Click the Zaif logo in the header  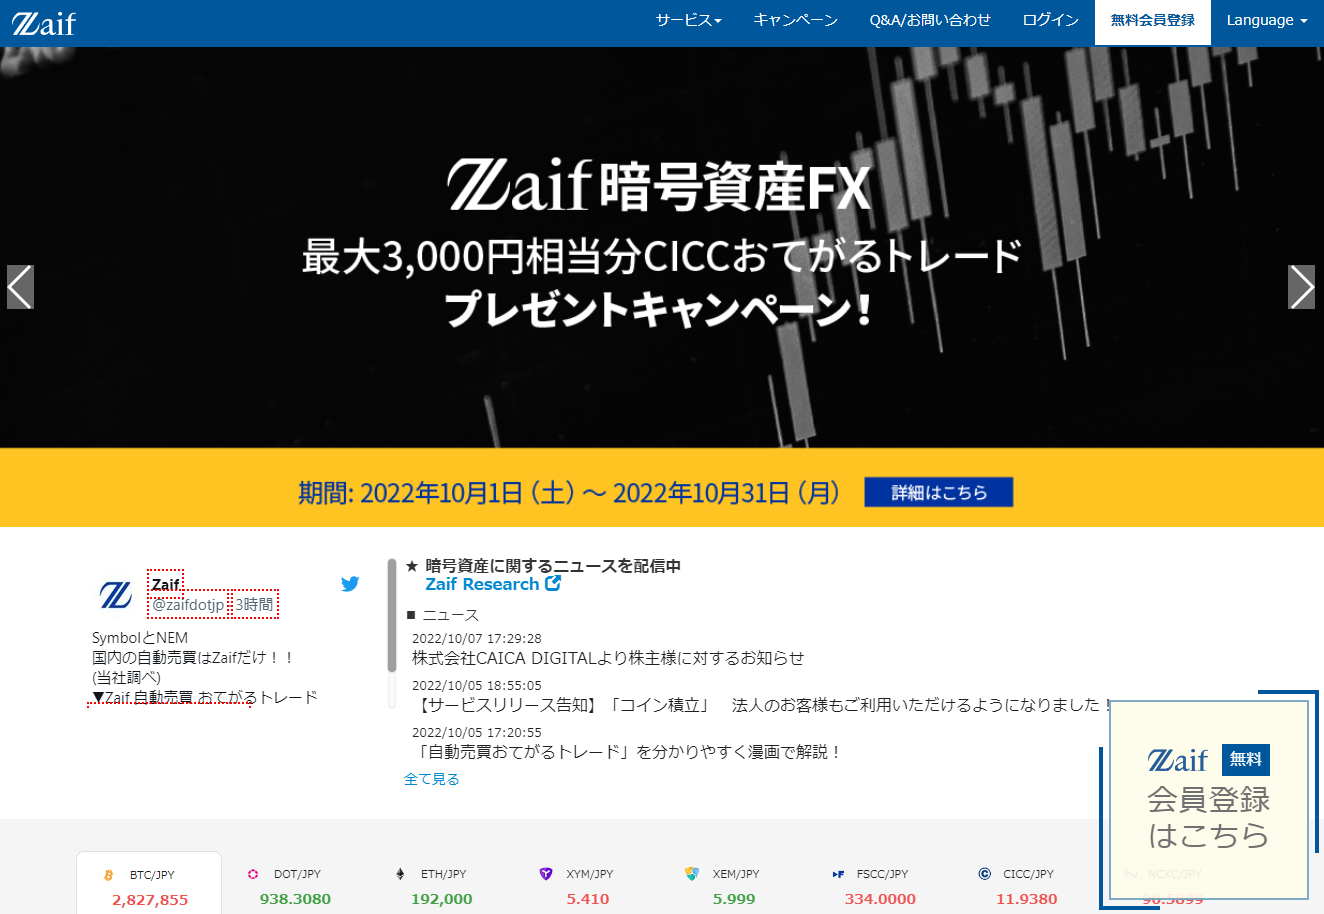tap(45, 21)
